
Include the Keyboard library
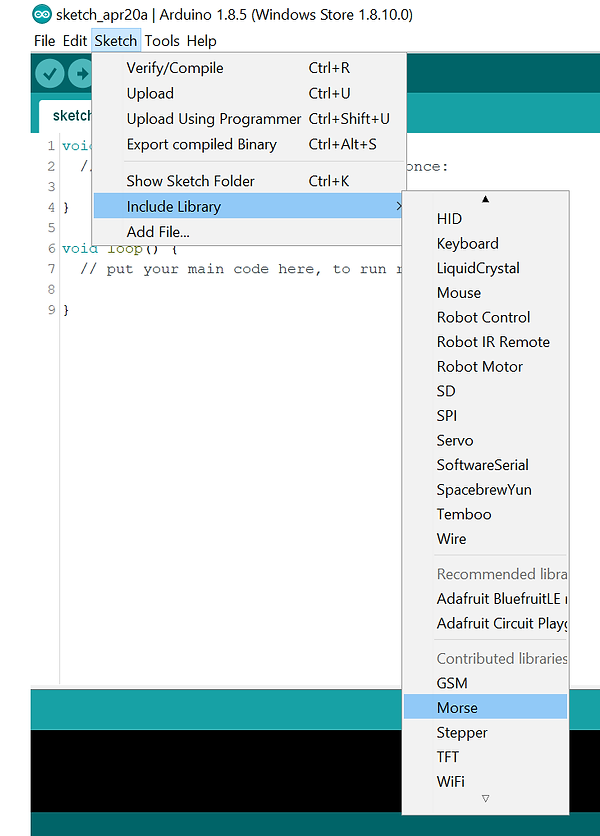(x=485, y=243)
